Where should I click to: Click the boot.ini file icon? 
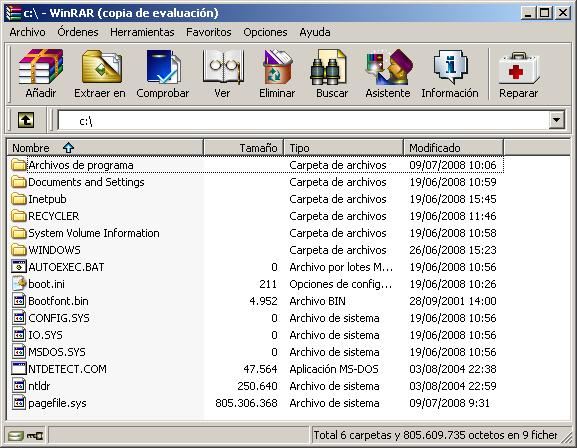click(19, 284)
